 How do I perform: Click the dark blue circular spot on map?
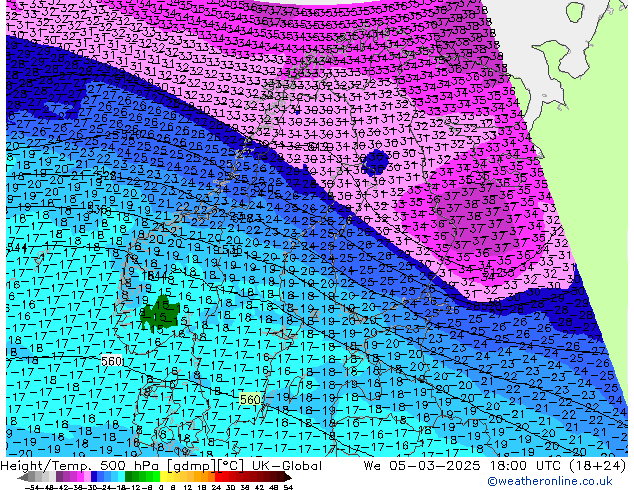[x=374, y=161]
